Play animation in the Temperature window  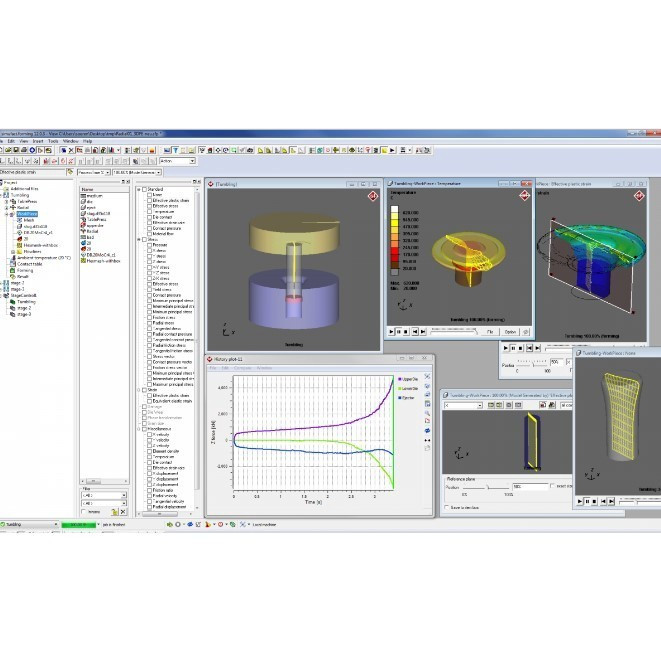(391, 332)
